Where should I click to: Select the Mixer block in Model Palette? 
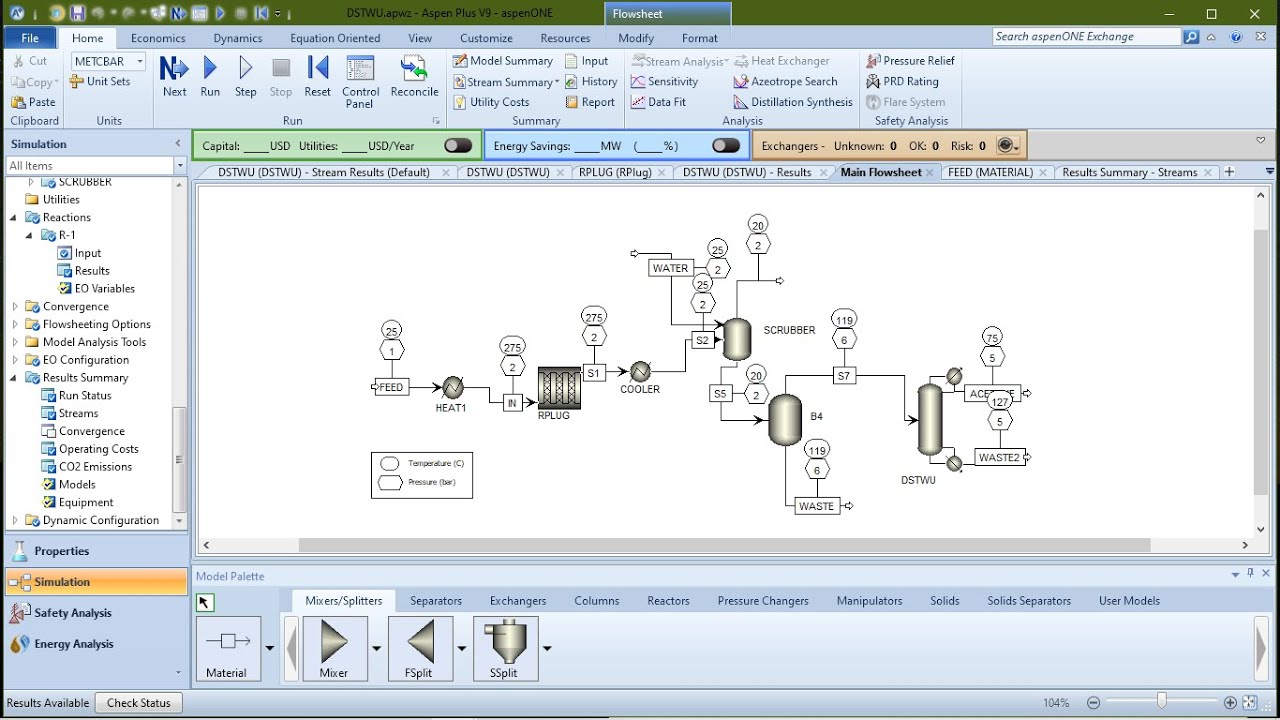point(334,648)
